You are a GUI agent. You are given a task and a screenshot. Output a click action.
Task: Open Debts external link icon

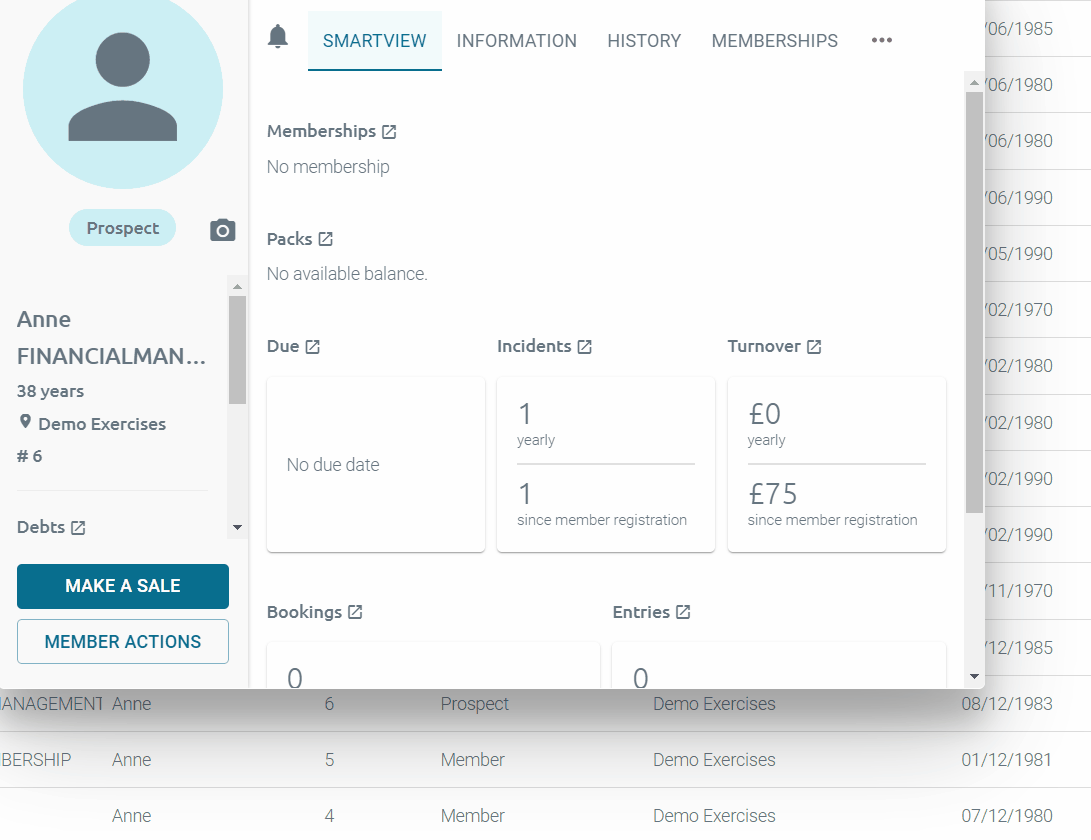78,528
